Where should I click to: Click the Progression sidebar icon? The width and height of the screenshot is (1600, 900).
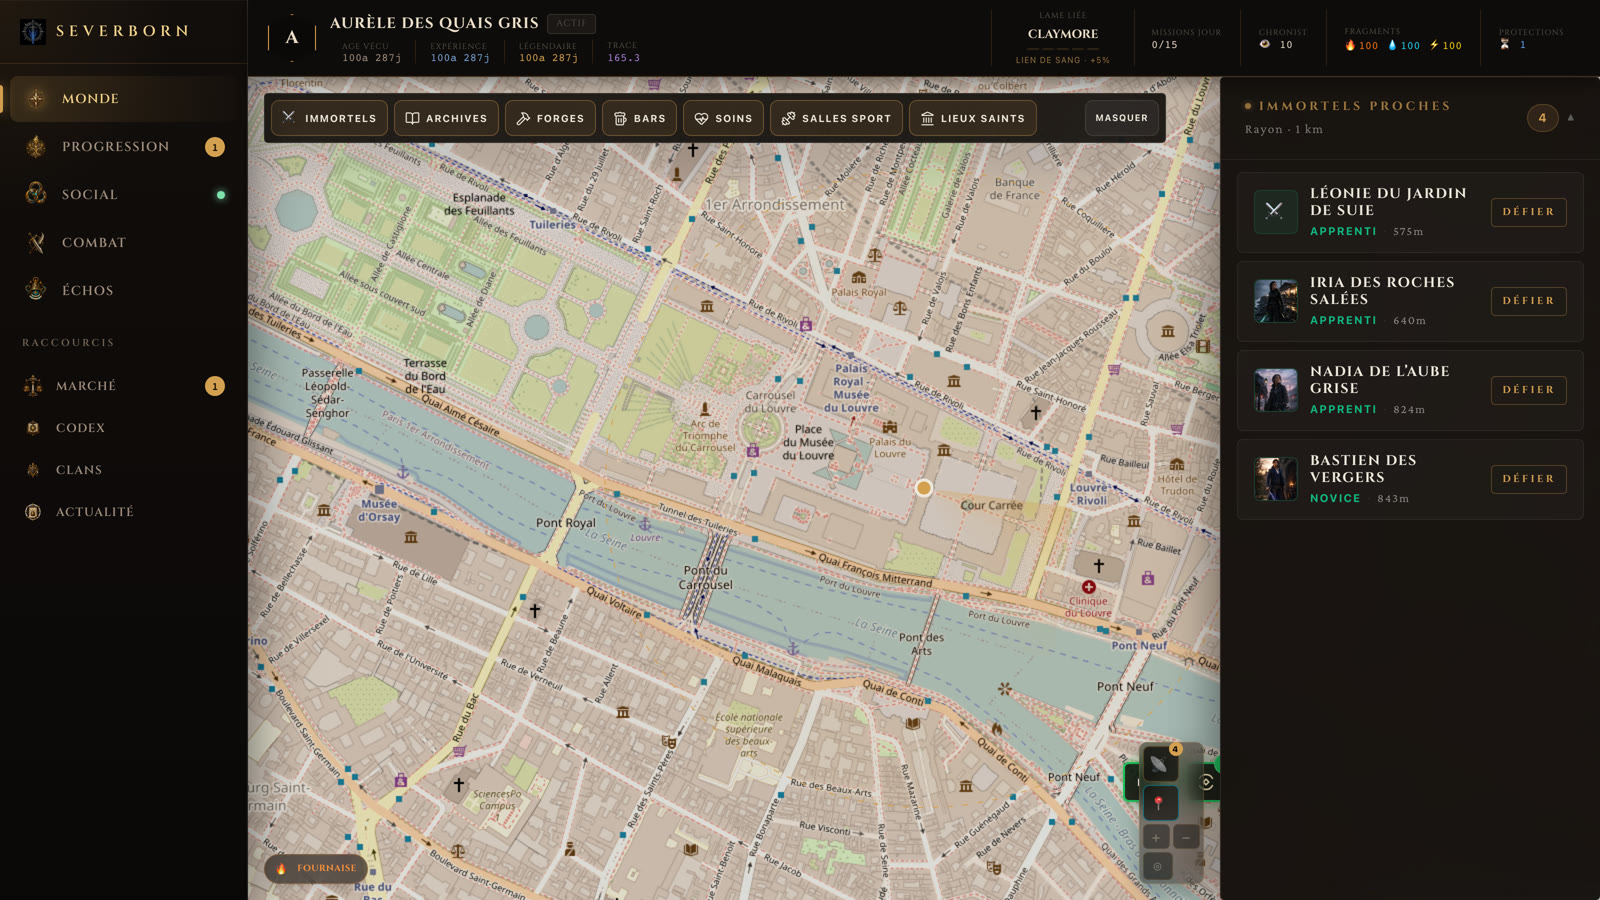point(36,147)
